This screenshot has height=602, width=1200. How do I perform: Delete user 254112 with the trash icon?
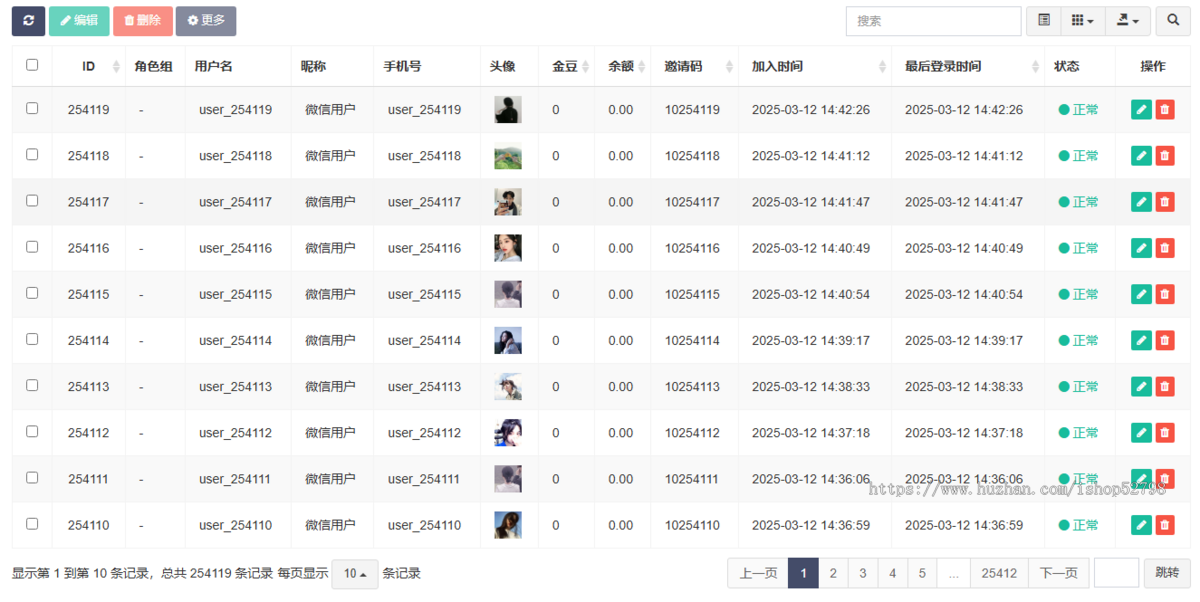(1165, 433)
